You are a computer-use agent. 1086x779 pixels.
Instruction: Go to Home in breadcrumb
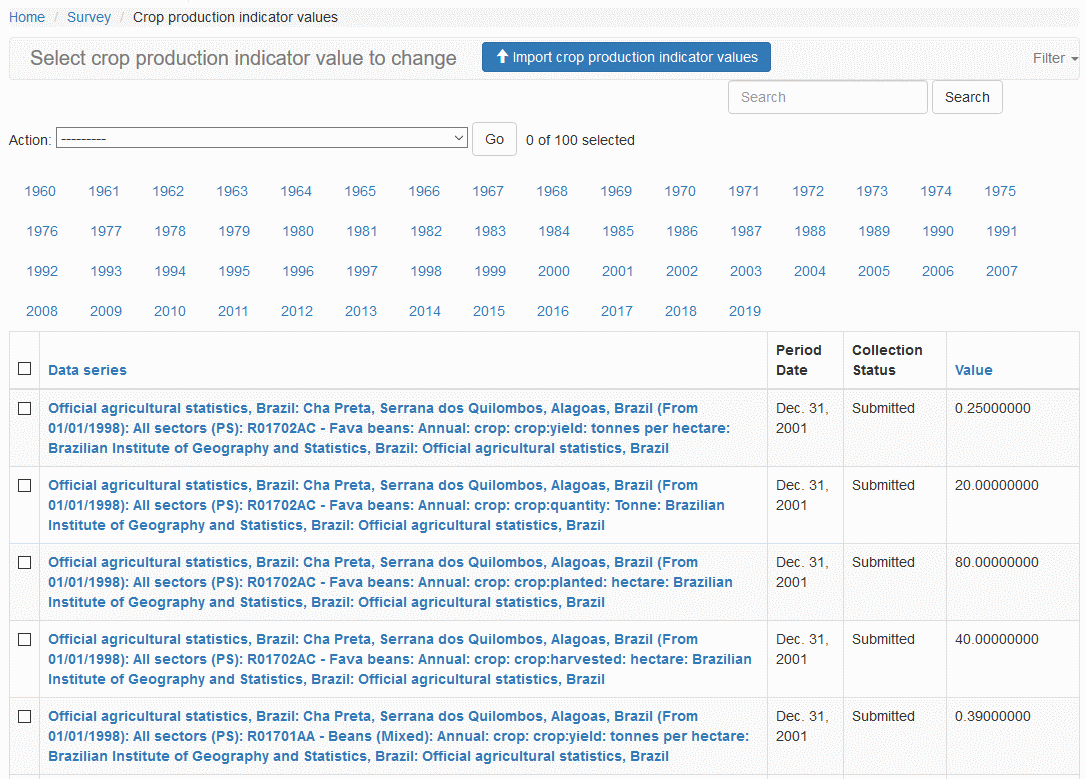click(x=27, y=17)
